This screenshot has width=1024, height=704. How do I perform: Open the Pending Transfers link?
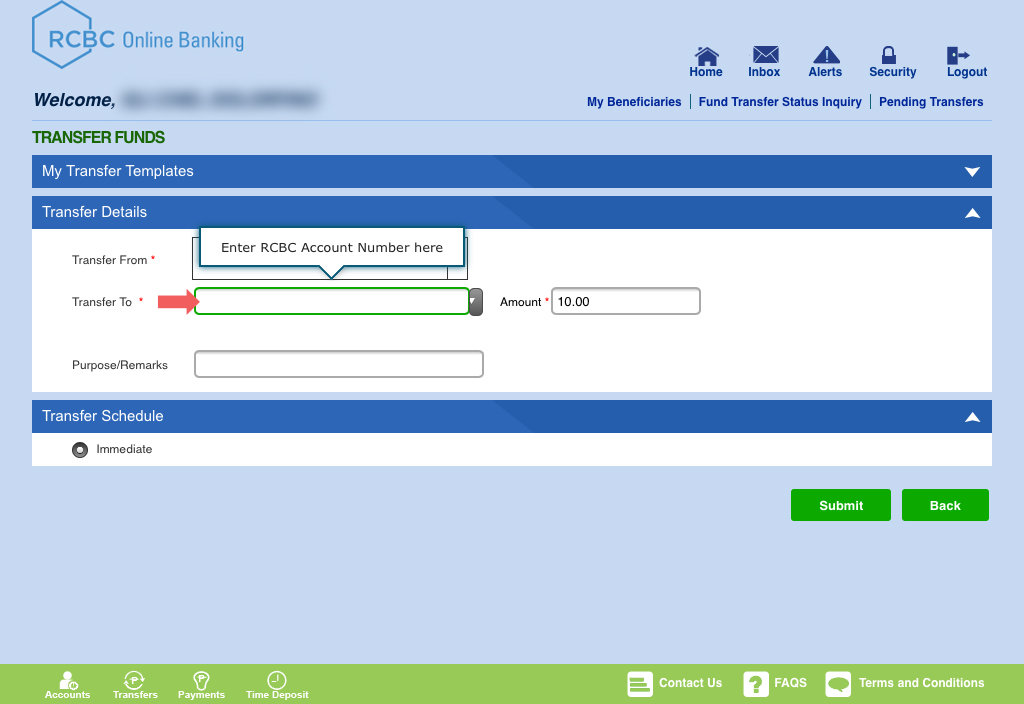pyautogui.click(x=931, y=102)
